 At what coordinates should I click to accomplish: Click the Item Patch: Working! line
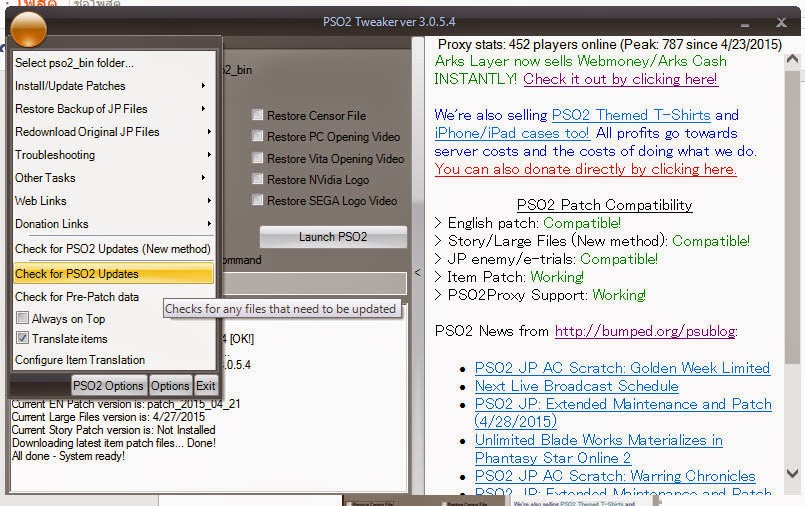click(509, 277)
